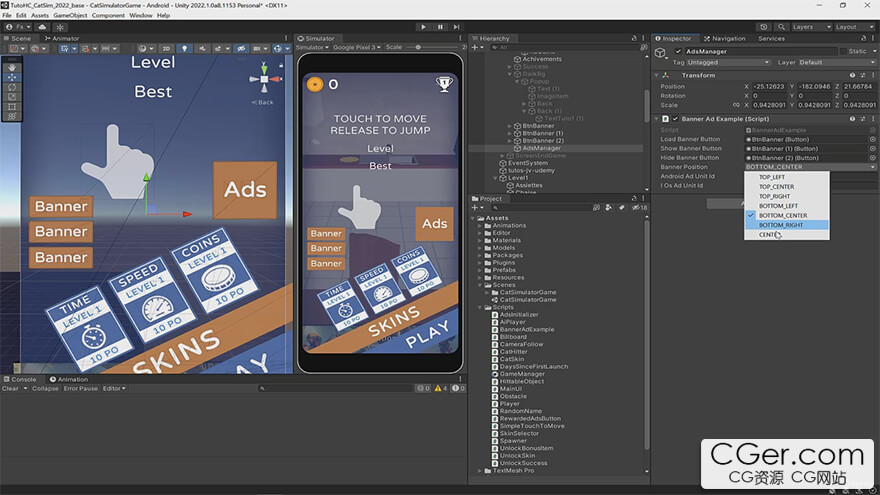Image resolution: width=880 pixels, height=495 pixels.
Task: Select the Hand tool in Scene view
Action: click(x=12, y=67)
